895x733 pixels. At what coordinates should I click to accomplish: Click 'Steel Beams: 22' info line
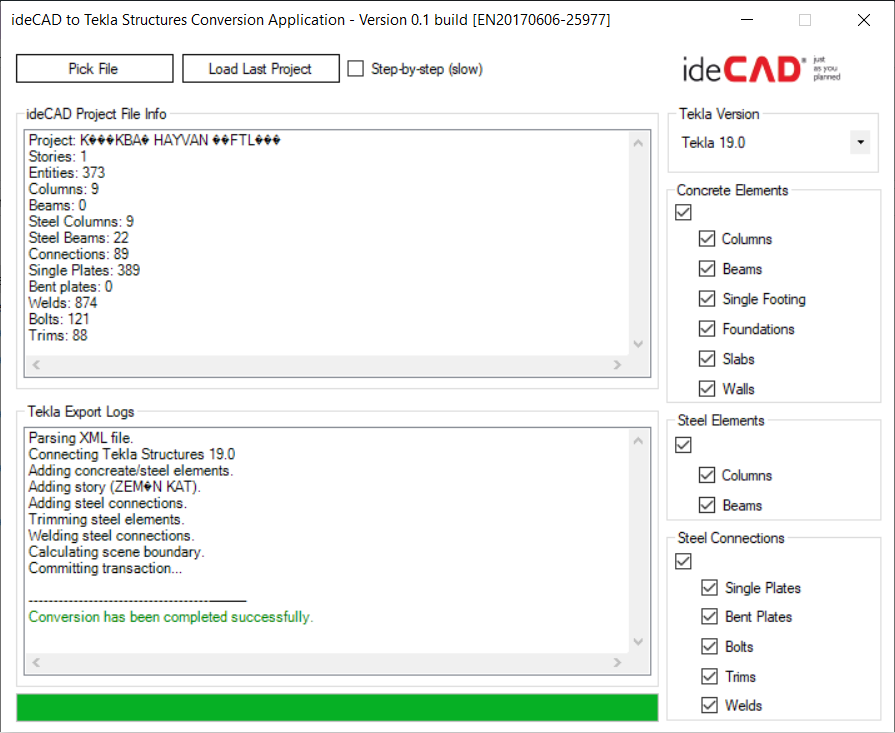tap(79, 237)
